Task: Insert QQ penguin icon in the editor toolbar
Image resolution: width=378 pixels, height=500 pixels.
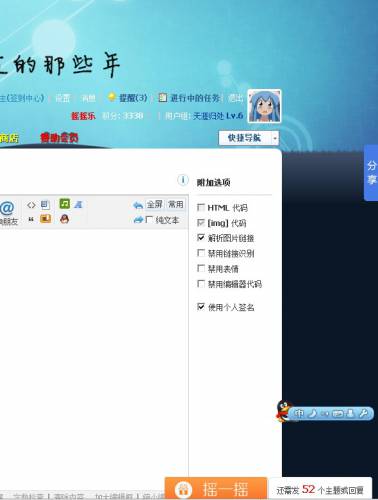Action: click(x=64, y=219)
